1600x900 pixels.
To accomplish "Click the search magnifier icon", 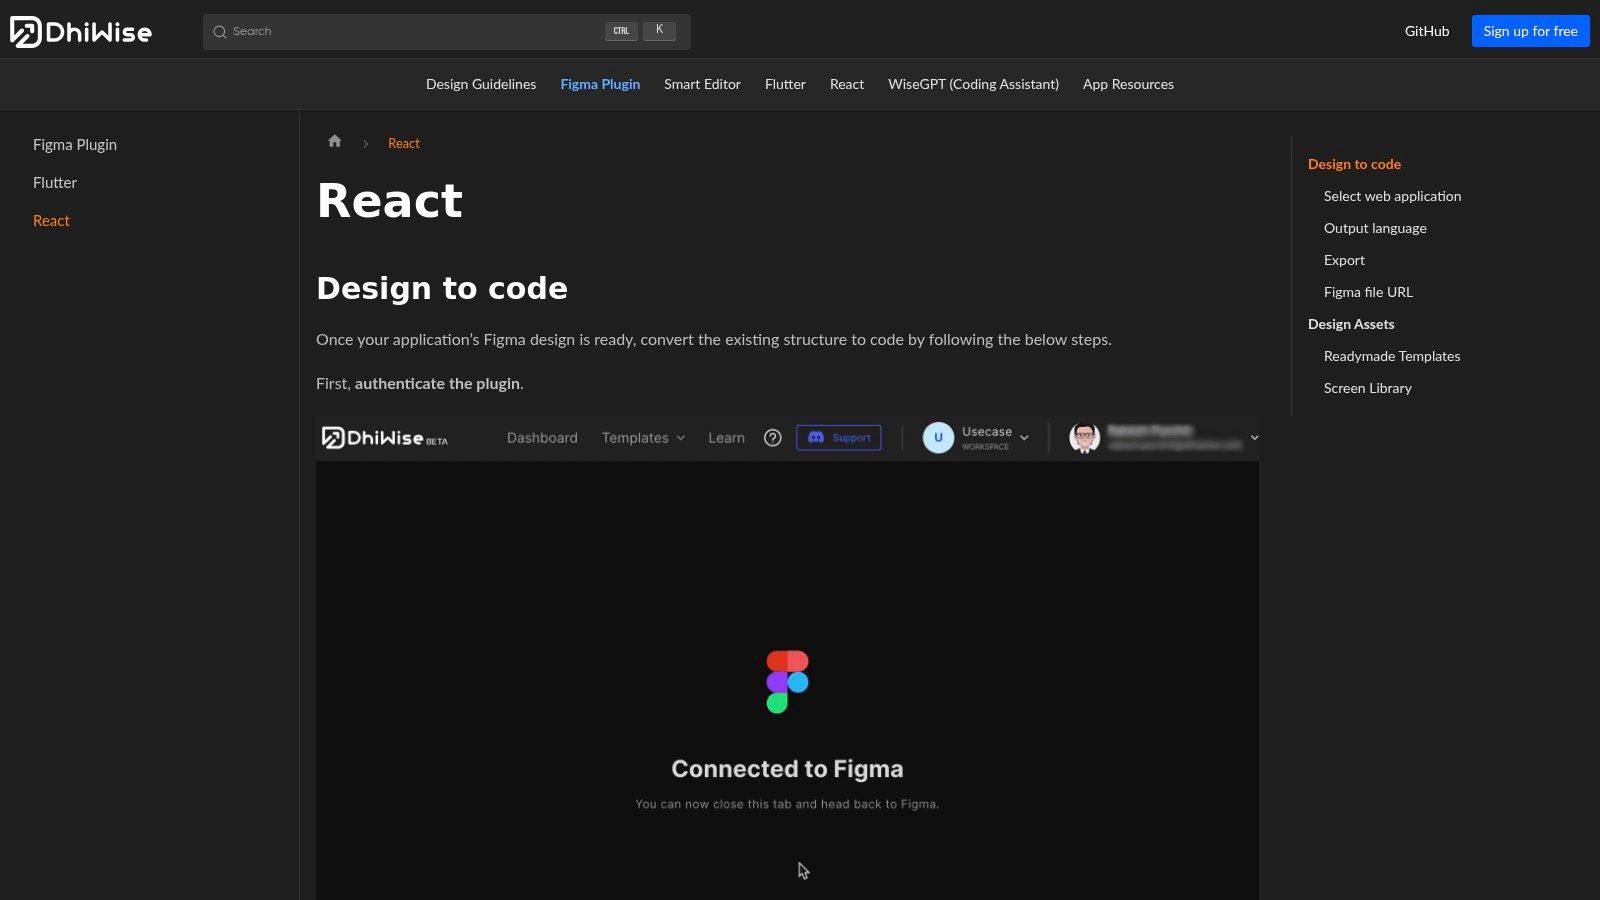I will (220, 32).
